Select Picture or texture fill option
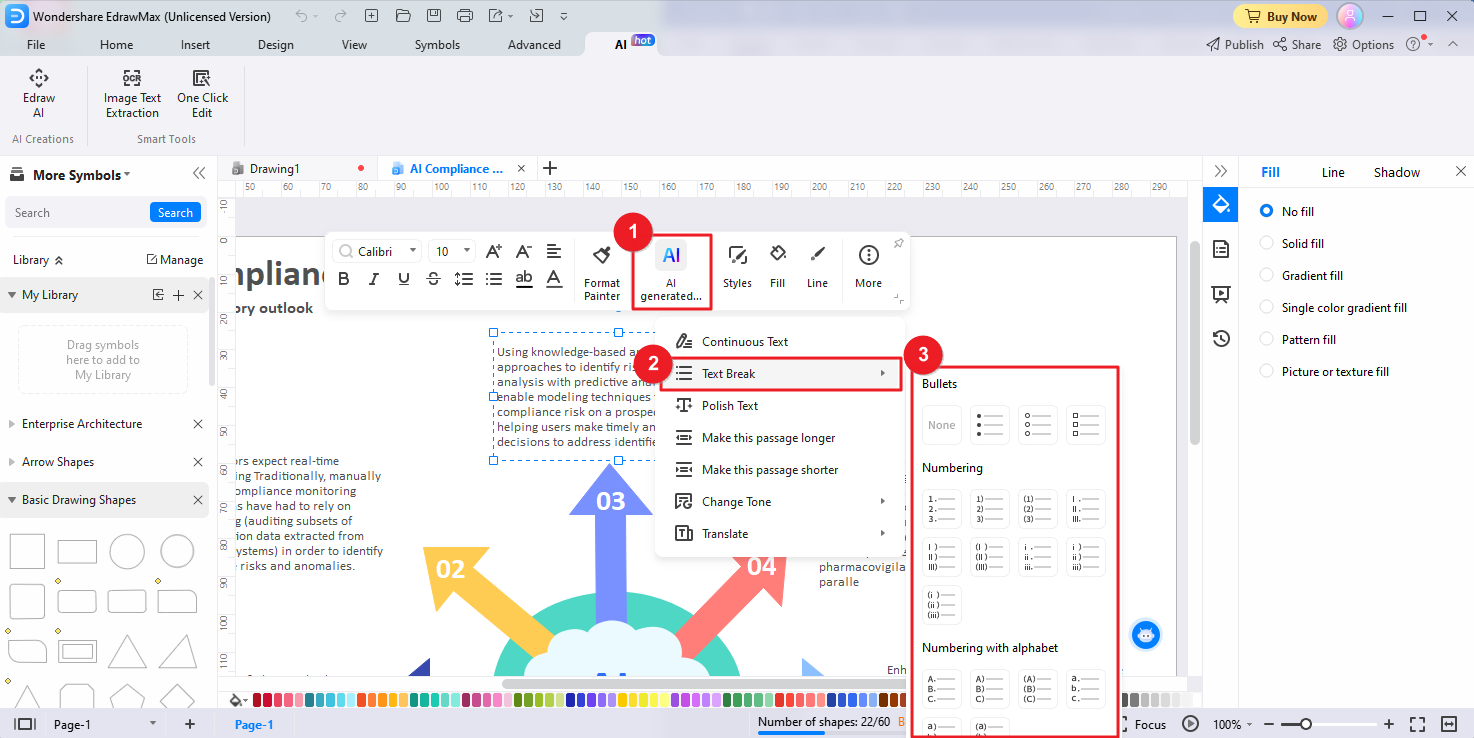 click(x=1324, y=371)
